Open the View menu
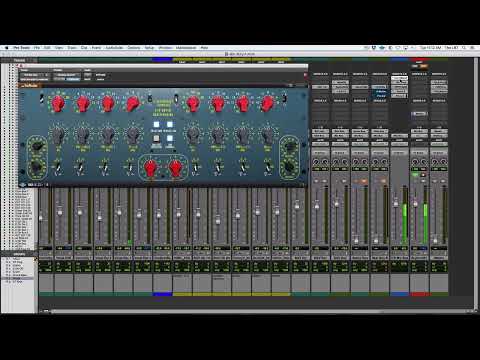 [x=59, y=48]
